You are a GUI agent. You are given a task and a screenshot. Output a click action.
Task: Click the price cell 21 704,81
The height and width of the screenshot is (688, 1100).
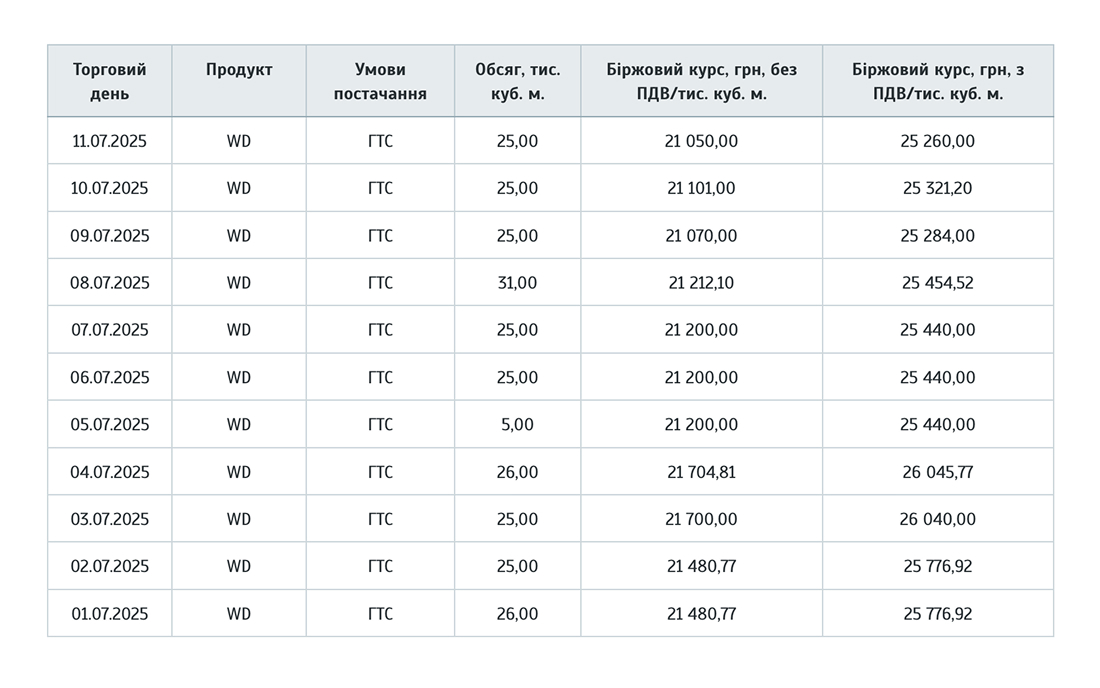702,472
